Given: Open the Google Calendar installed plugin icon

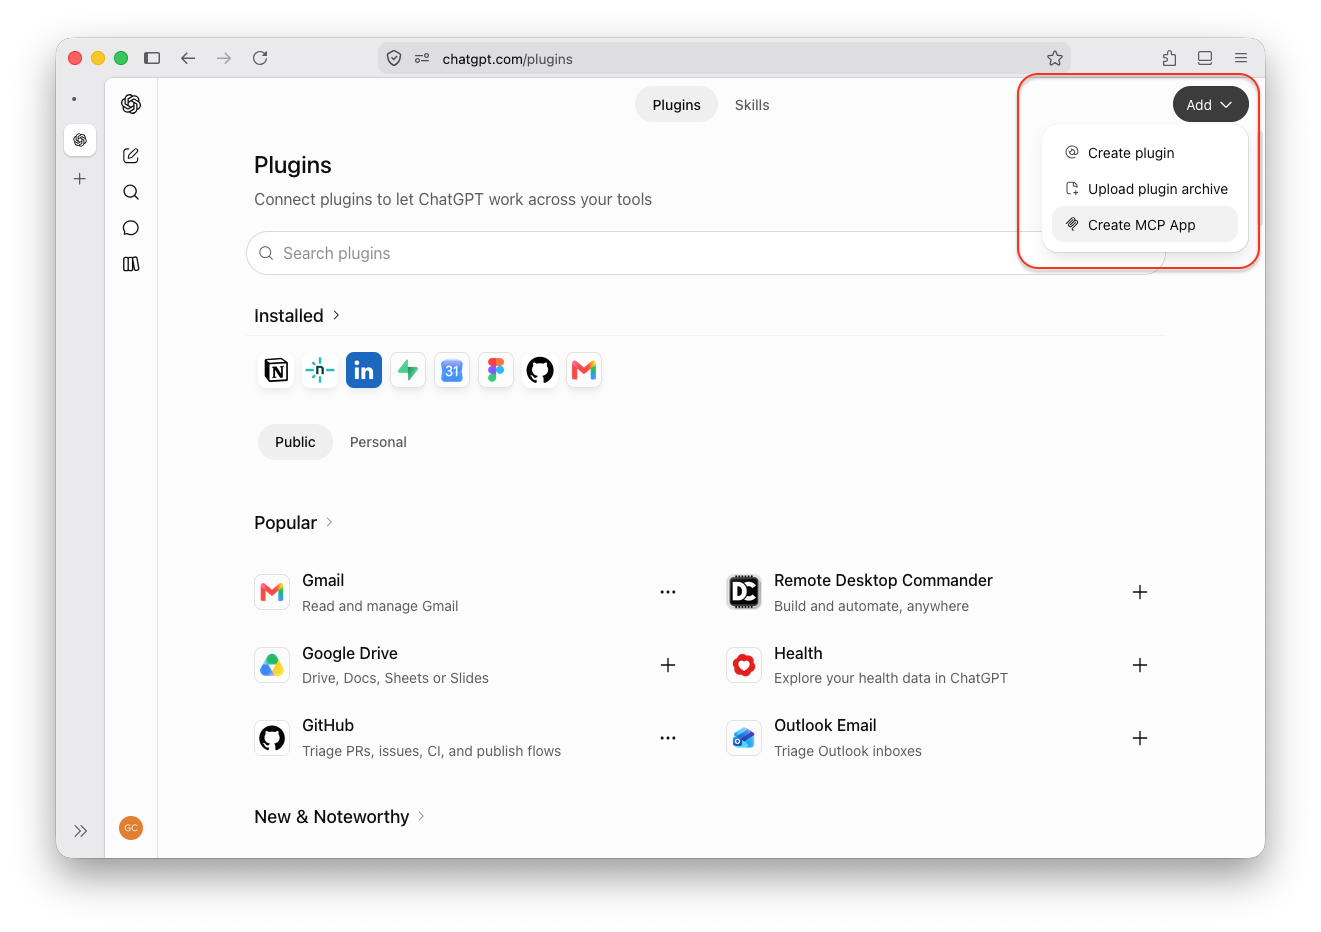Looking at the screenshot, I should (452, 370).
